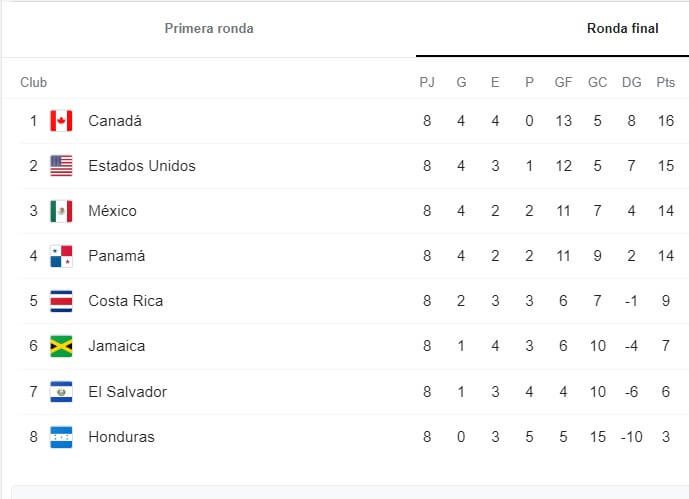Click the Pts column header

pyautogui.click(x=666, y=83)
